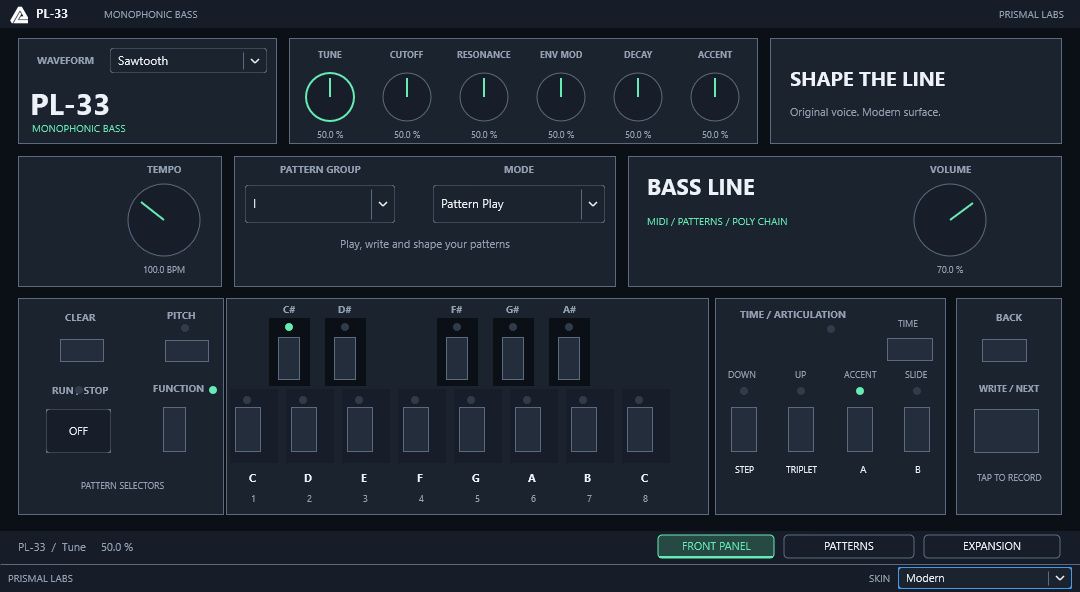The image size is (1080, 592).
Task: Click the Decay knob
Action: coord(638,97)
